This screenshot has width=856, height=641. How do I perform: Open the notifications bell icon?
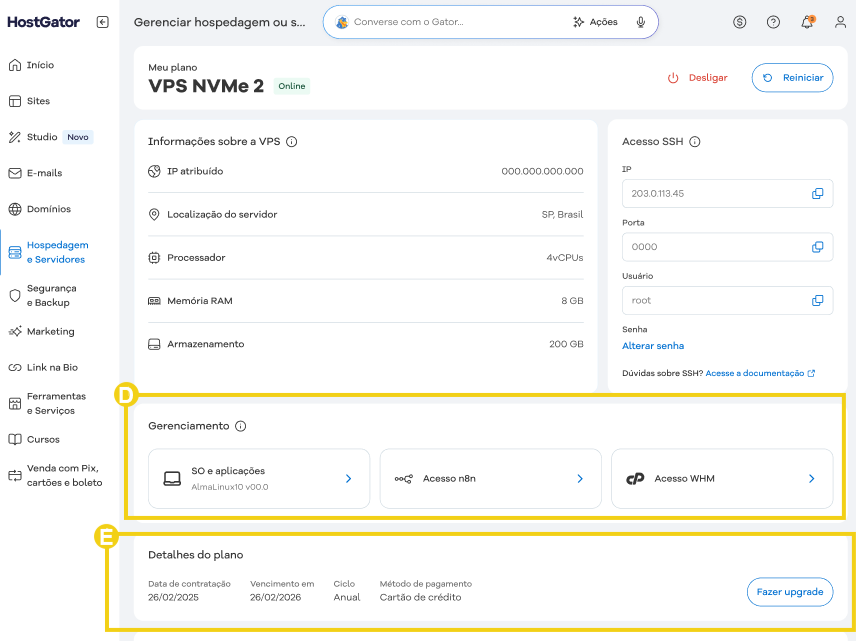click(x=807, y=22)
